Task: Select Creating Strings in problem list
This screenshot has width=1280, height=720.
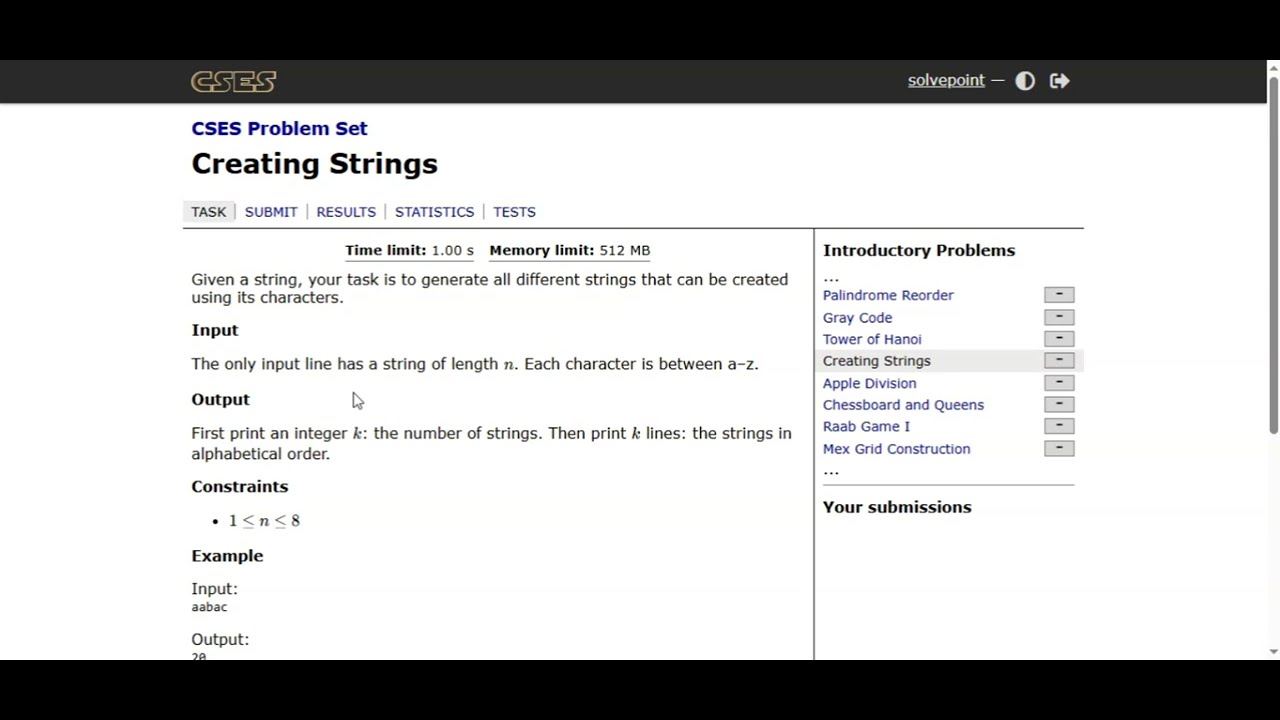Action: pyautogui.click(x=876, y=361)
